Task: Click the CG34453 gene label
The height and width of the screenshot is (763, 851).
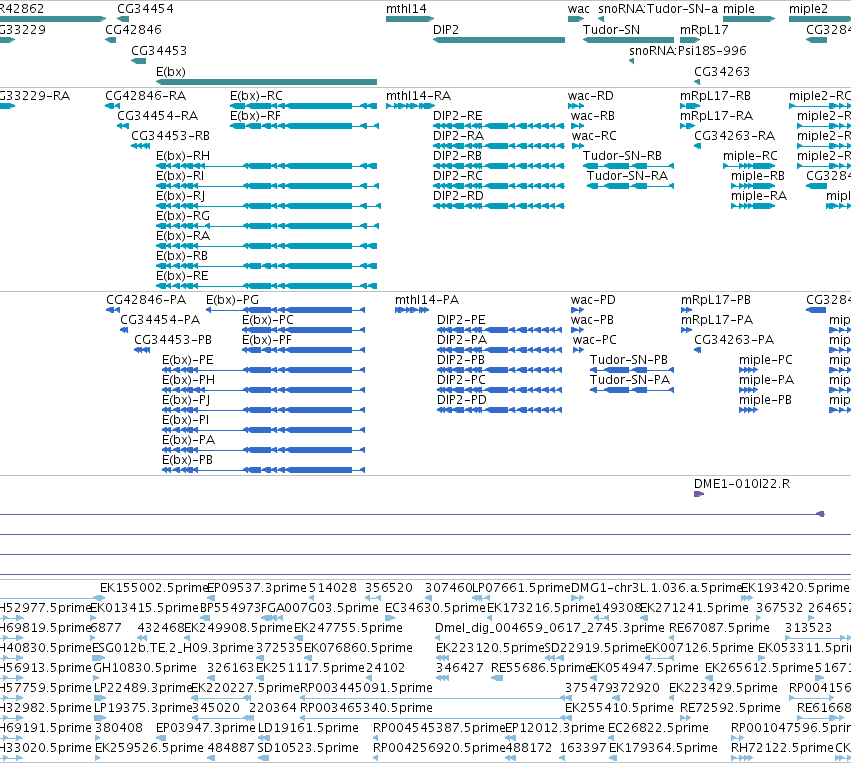Action: click(158, 50)
